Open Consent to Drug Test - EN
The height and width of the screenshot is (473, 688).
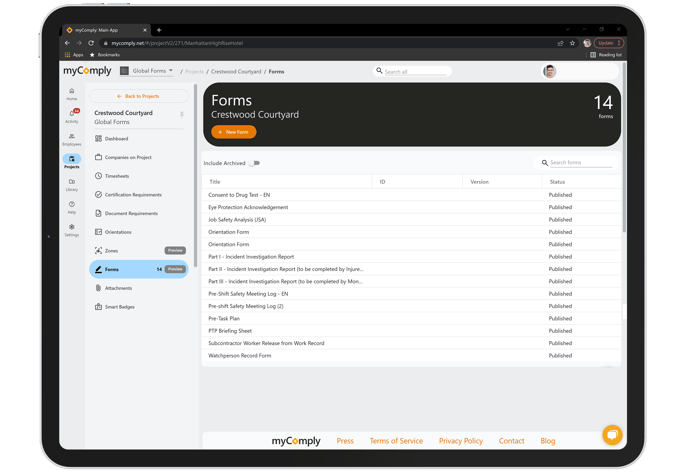412,195
